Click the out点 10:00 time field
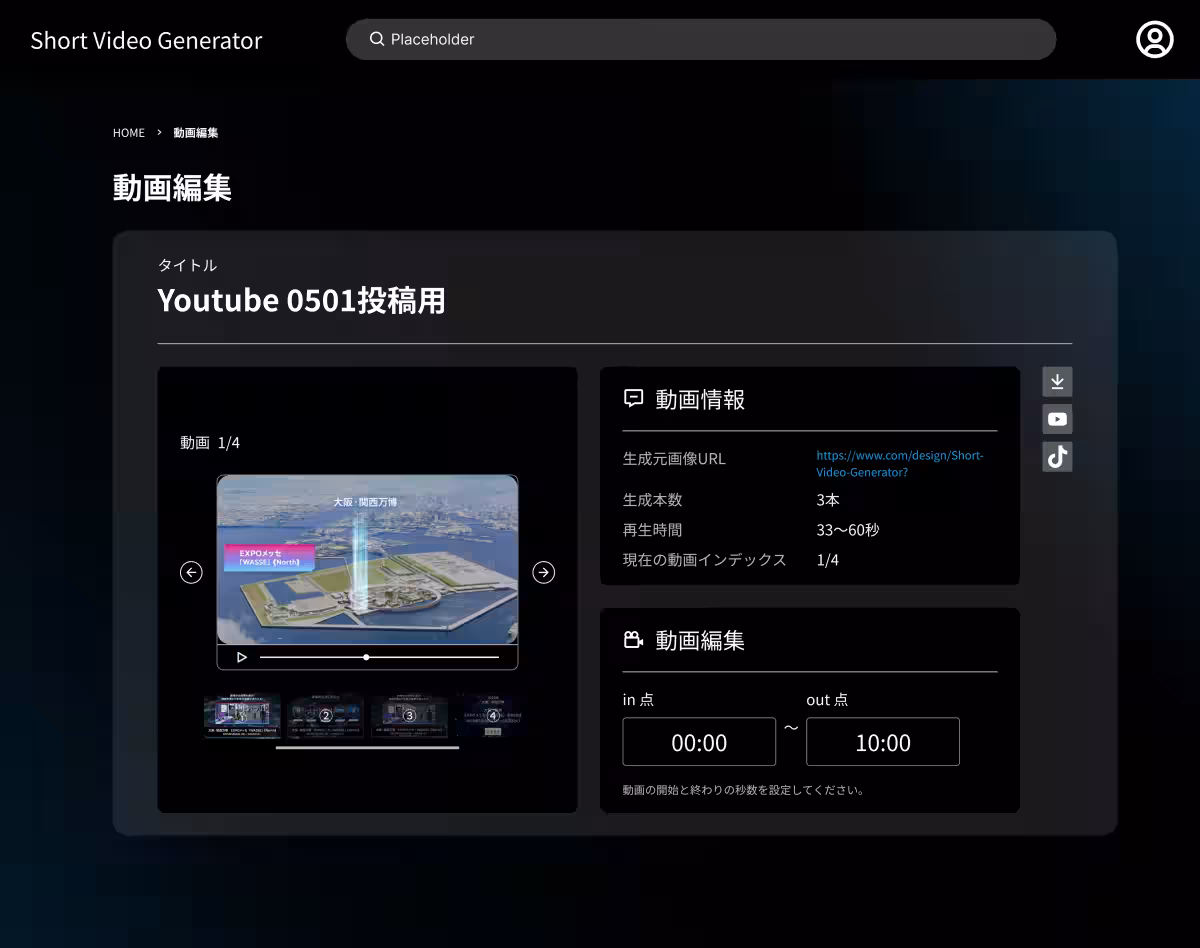Viewport: 1200px width, 948px height. pyautogui.click(x=882, y=741)
